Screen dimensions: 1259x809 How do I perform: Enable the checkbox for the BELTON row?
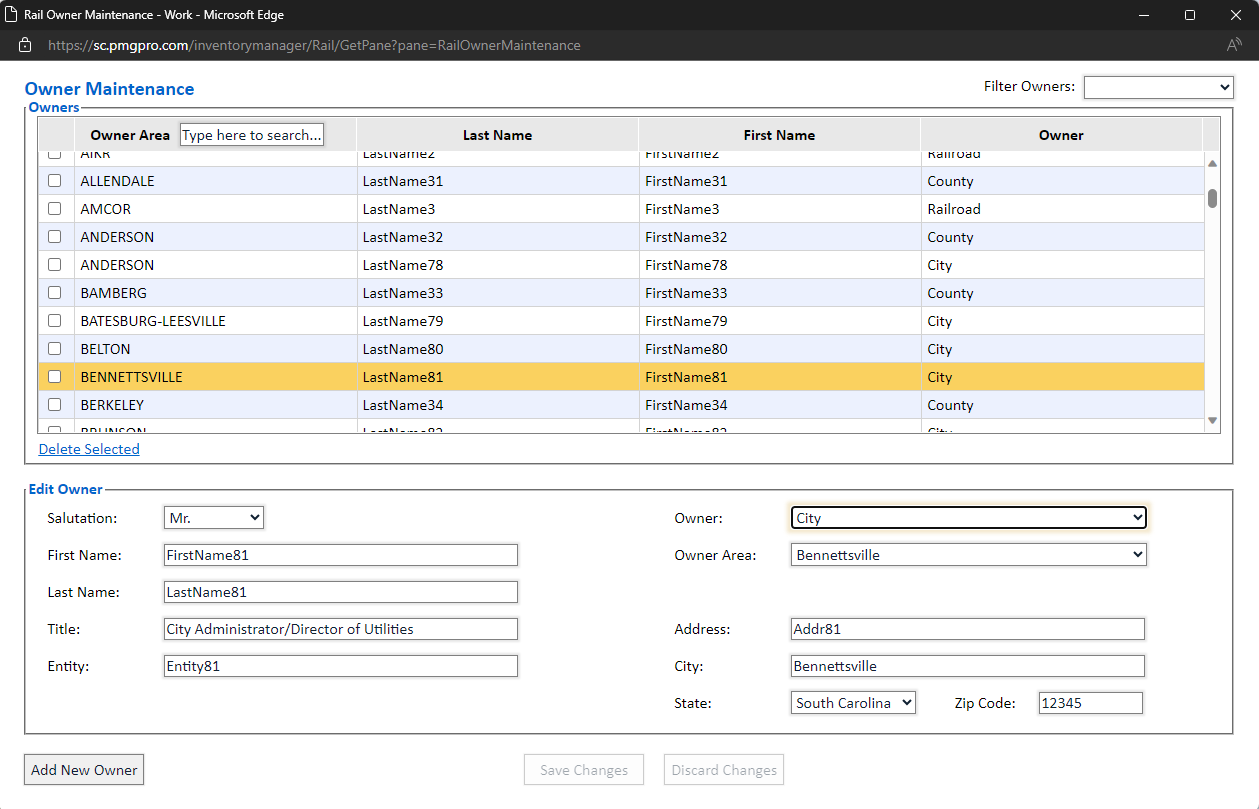click(55, 349)
